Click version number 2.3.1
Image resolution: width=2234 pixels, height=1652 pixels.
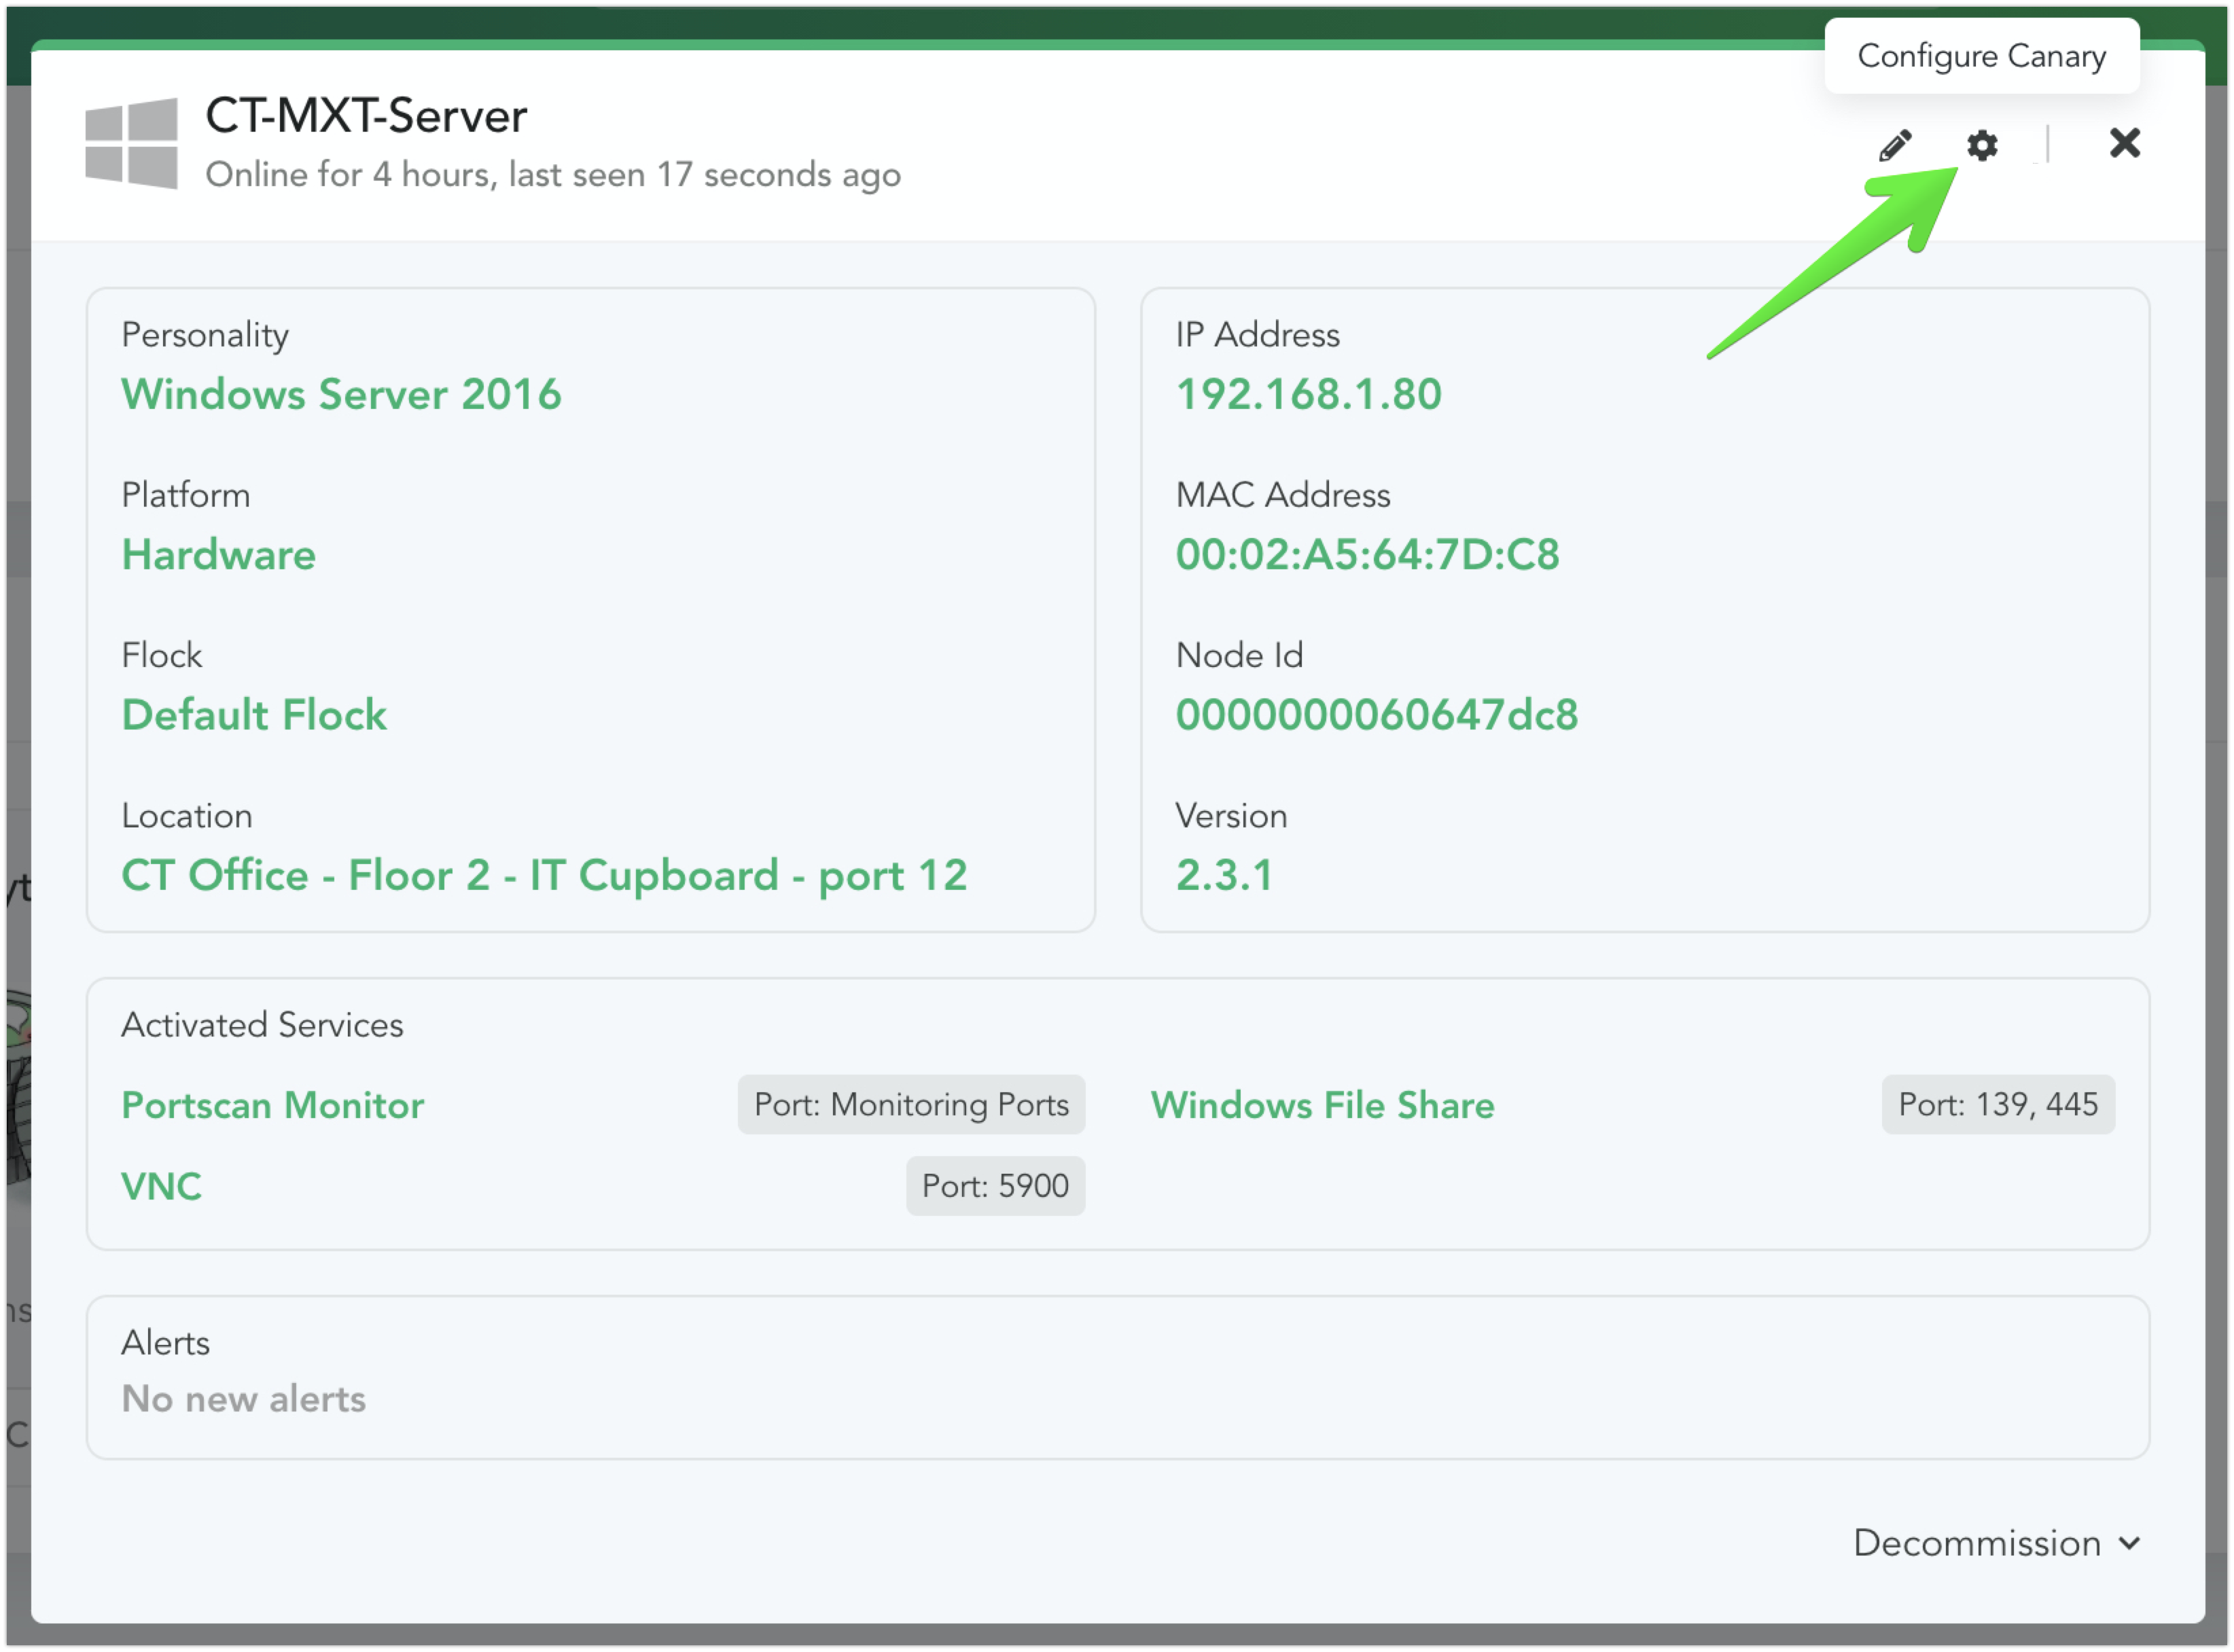point(1223,875)
